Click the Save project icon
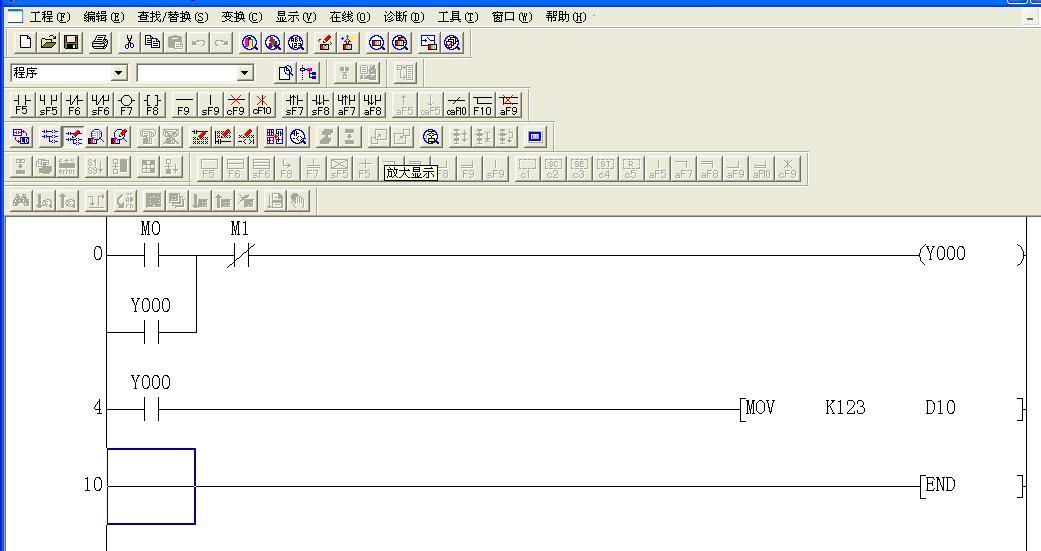This screenshot has width=1041, height=551. [72, 42]
